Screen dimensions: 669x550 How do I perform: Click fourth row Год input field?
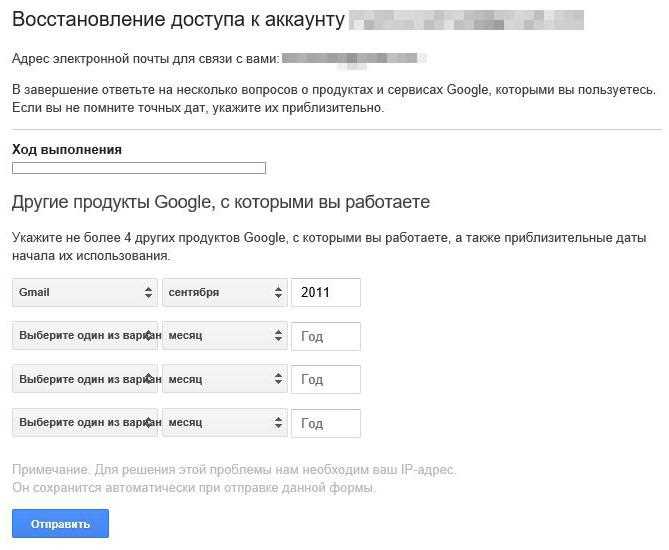pyautogui.click(x=325, y=423)
